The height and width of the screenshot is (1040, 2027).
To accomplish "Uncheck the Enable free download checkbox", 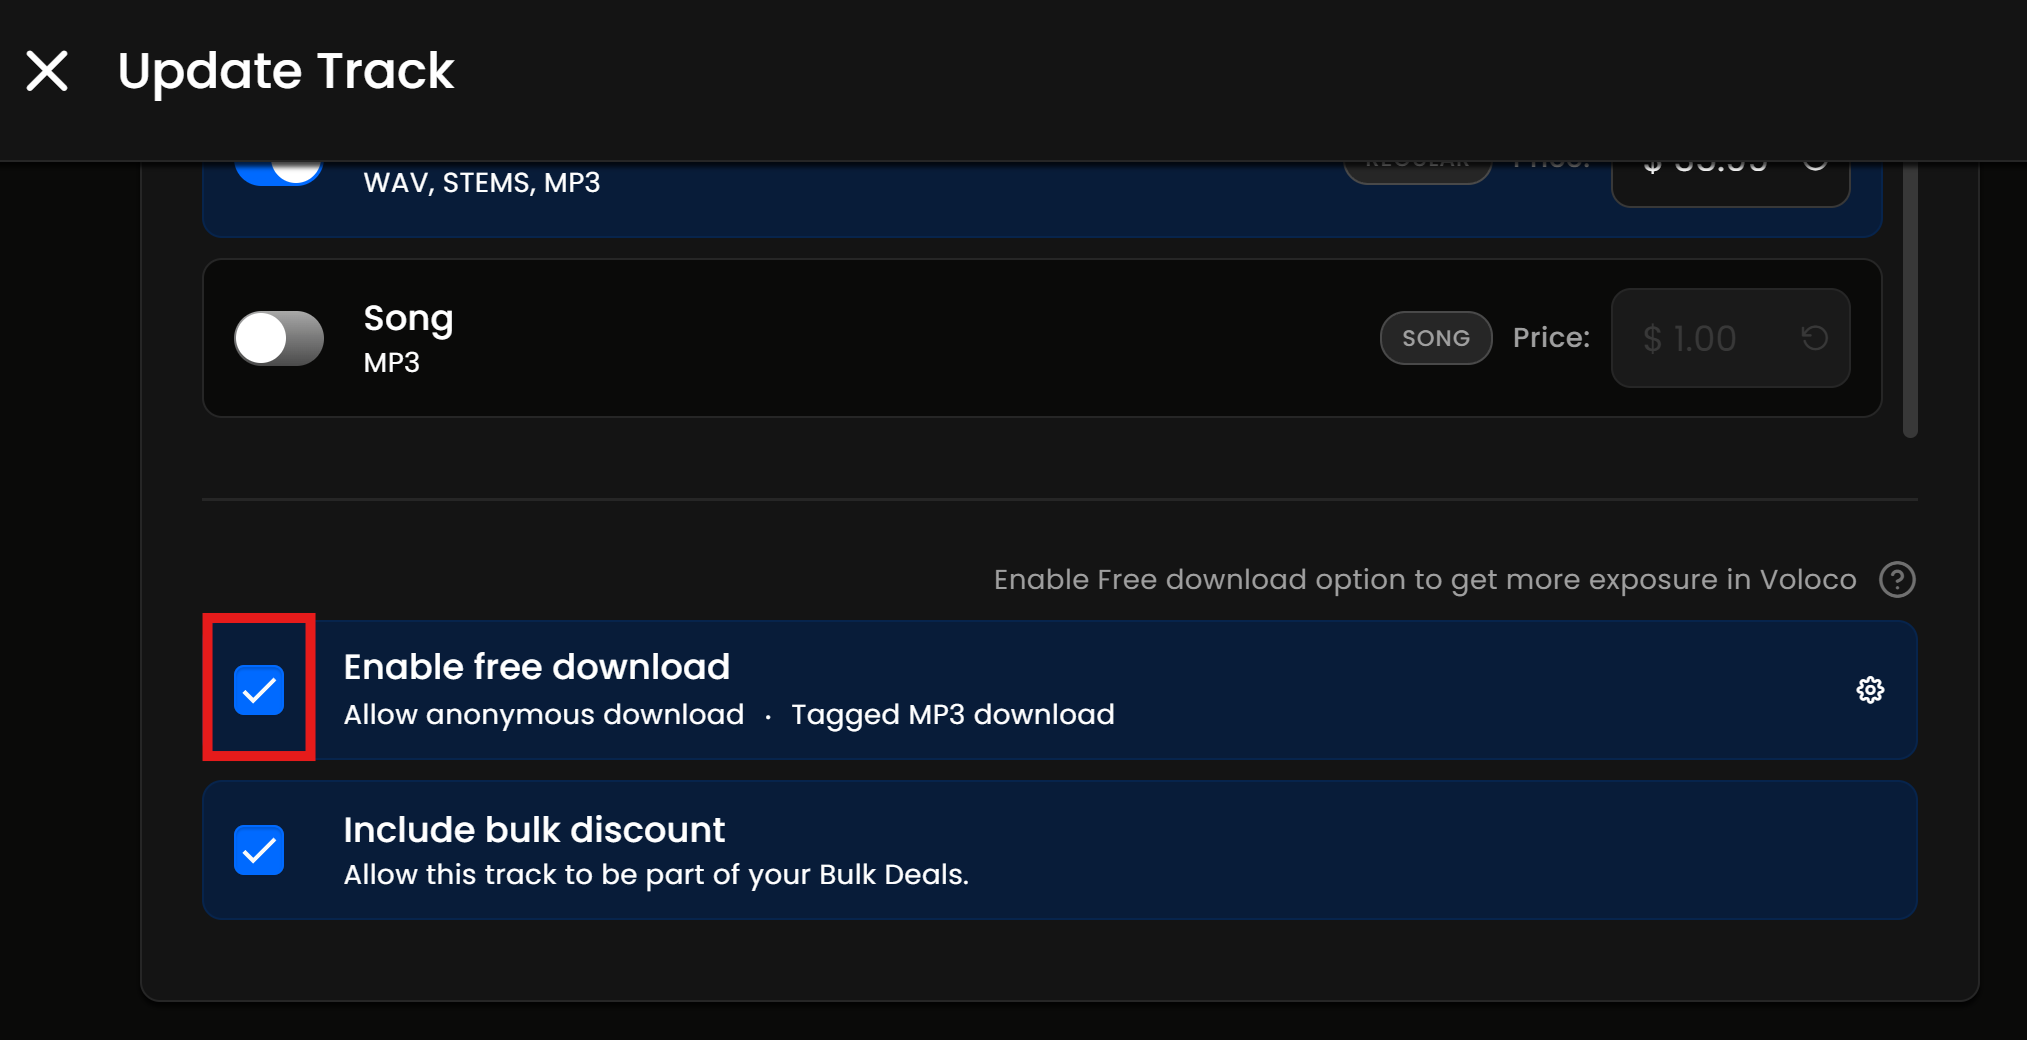I will [x=259, y=690].
